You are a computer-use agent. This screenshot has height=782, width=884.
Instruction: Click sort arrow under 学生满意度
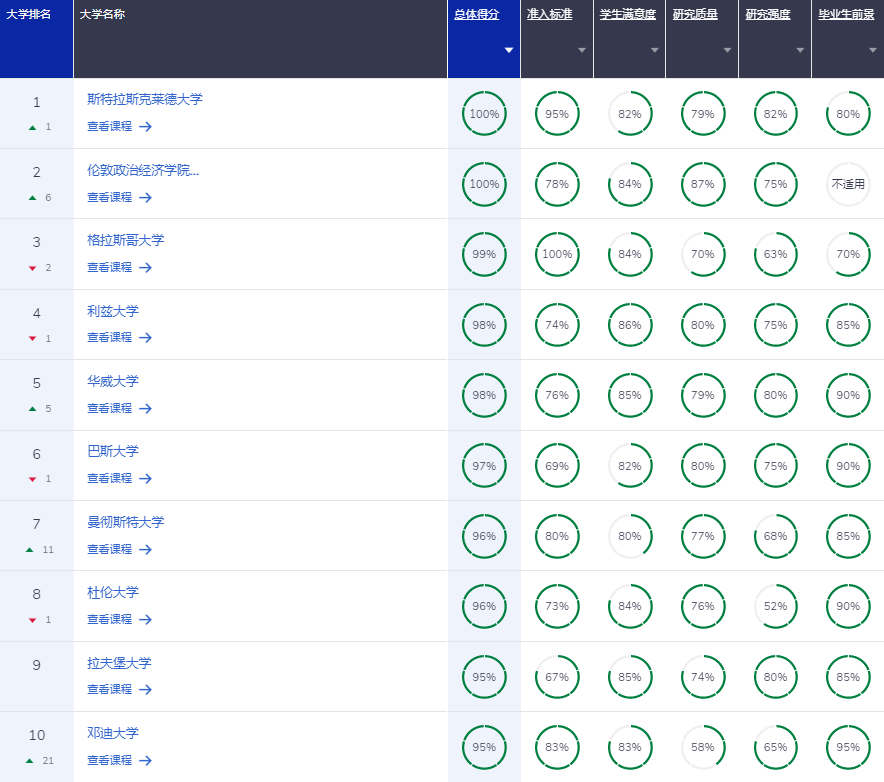(655, 50)
